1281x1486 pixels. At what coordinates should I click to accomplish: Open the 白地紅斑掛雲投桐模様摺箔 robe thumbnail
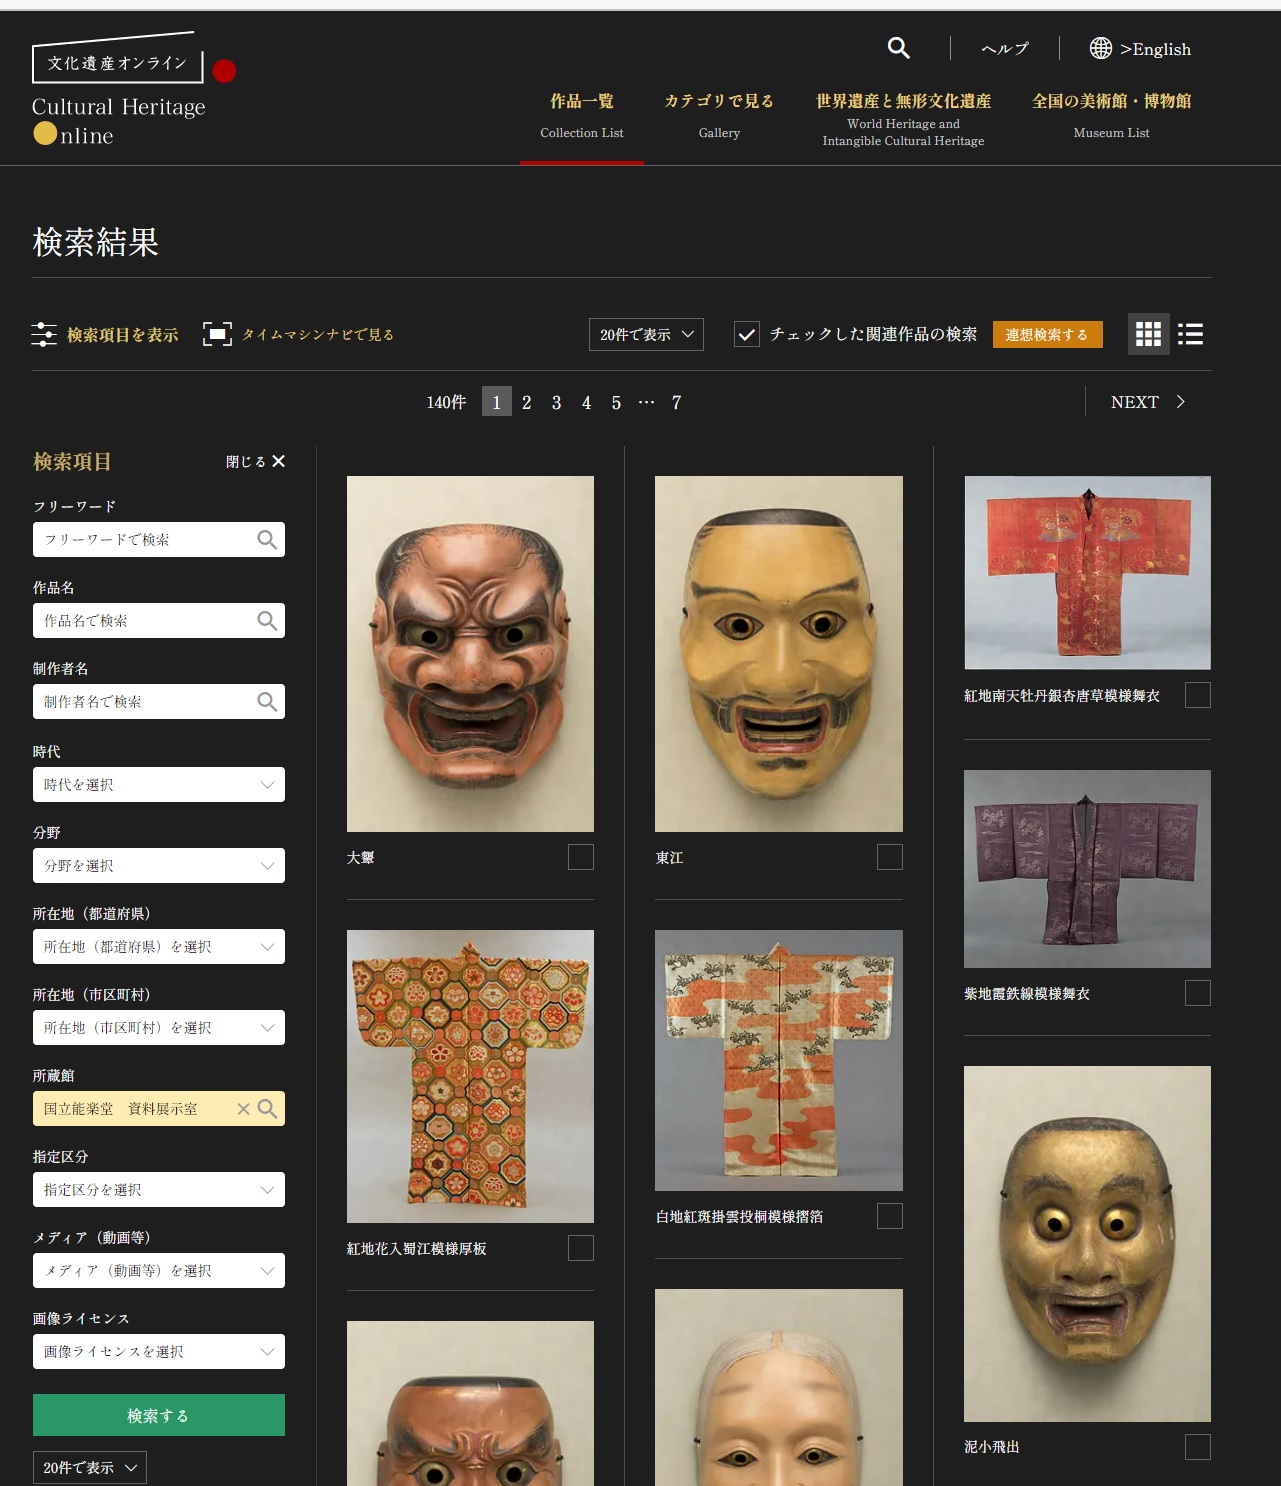click(779, 1060)
